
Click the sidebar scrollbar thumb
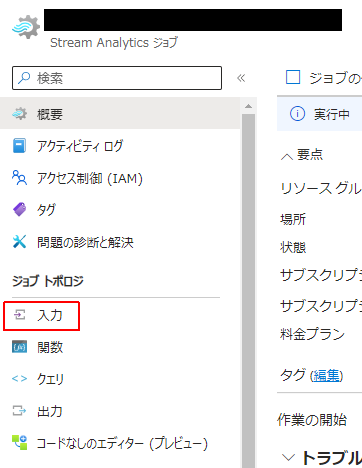click(248, 290)
